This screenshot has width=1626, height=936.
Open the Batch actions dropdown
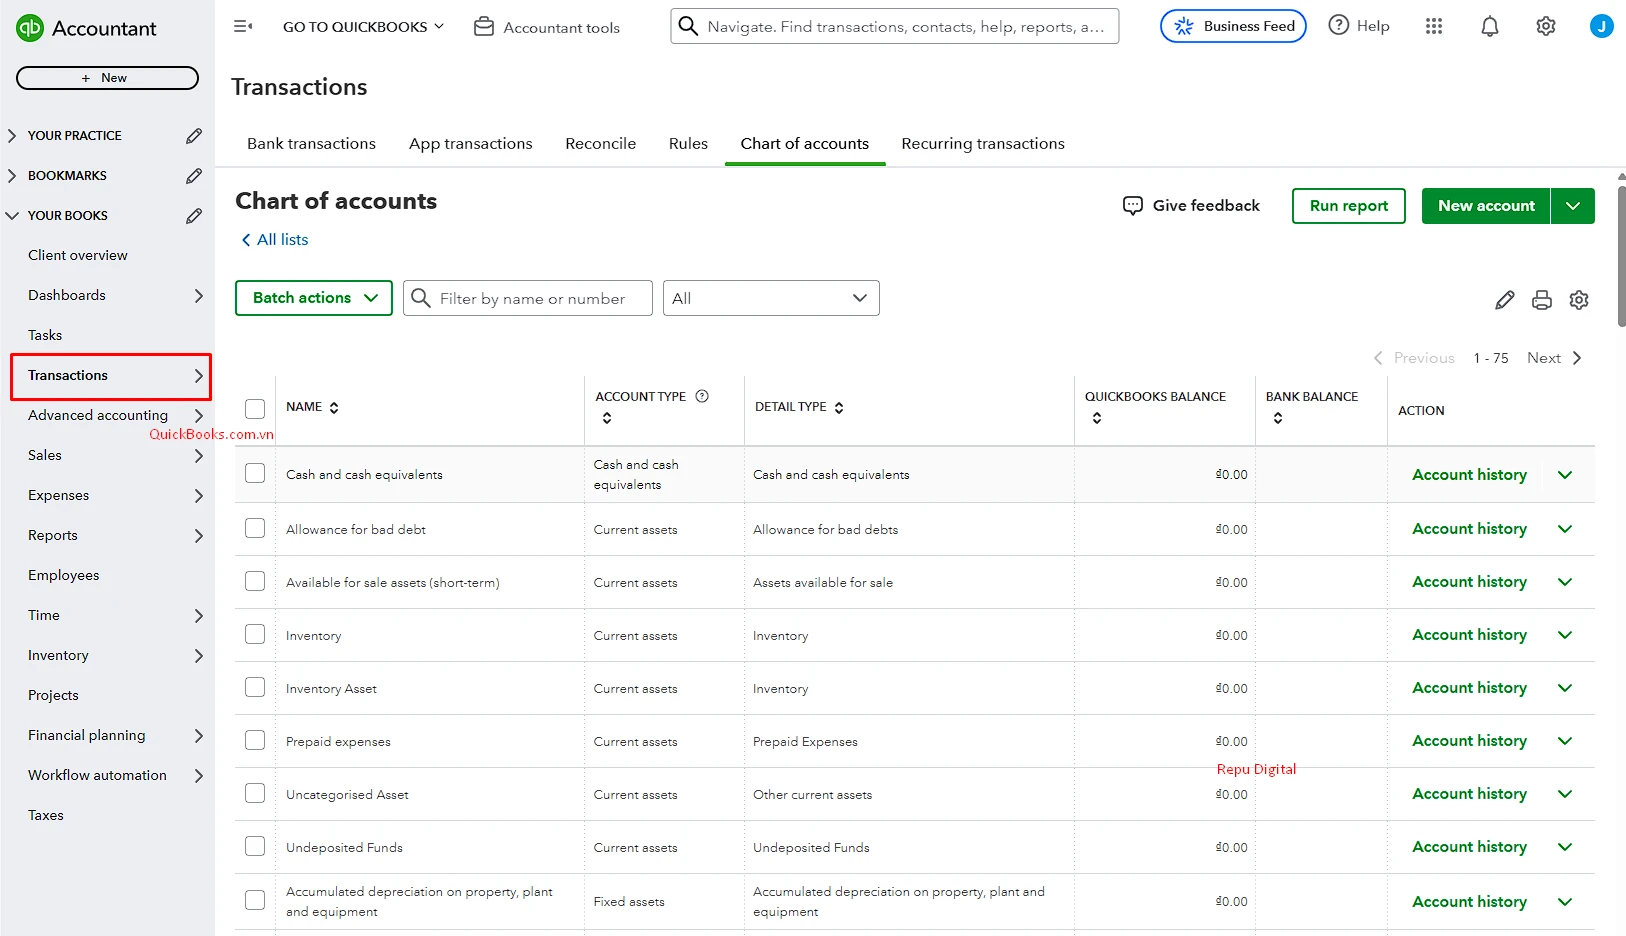[313, 297]
